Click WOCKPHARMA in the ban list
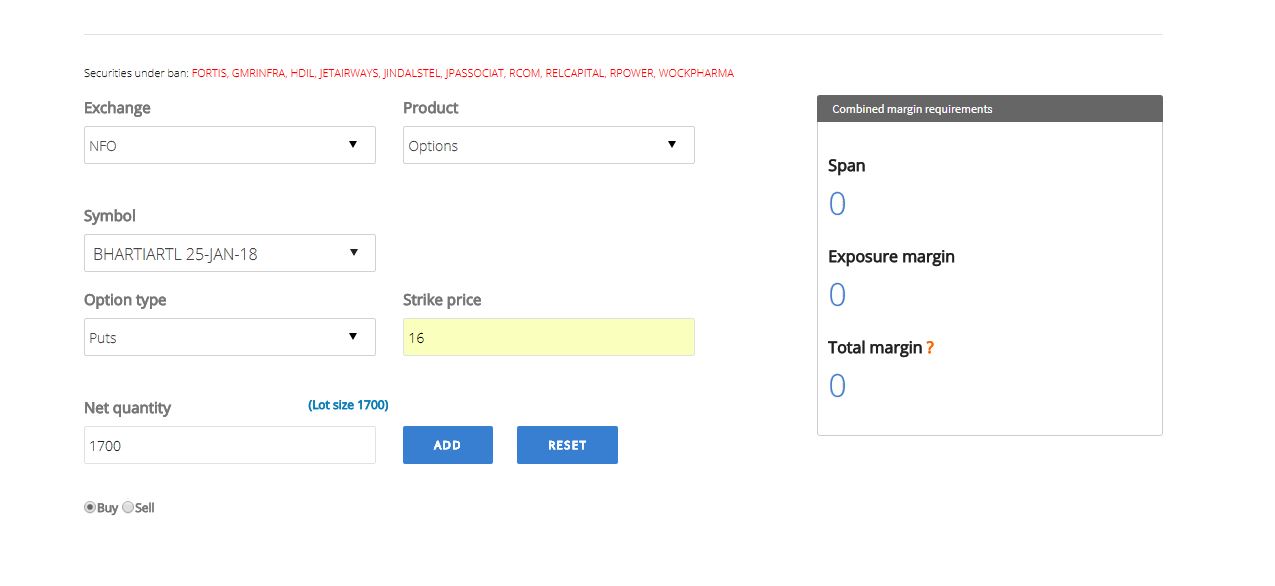The height and width of the screenshot is (586, 1275). 696,73
